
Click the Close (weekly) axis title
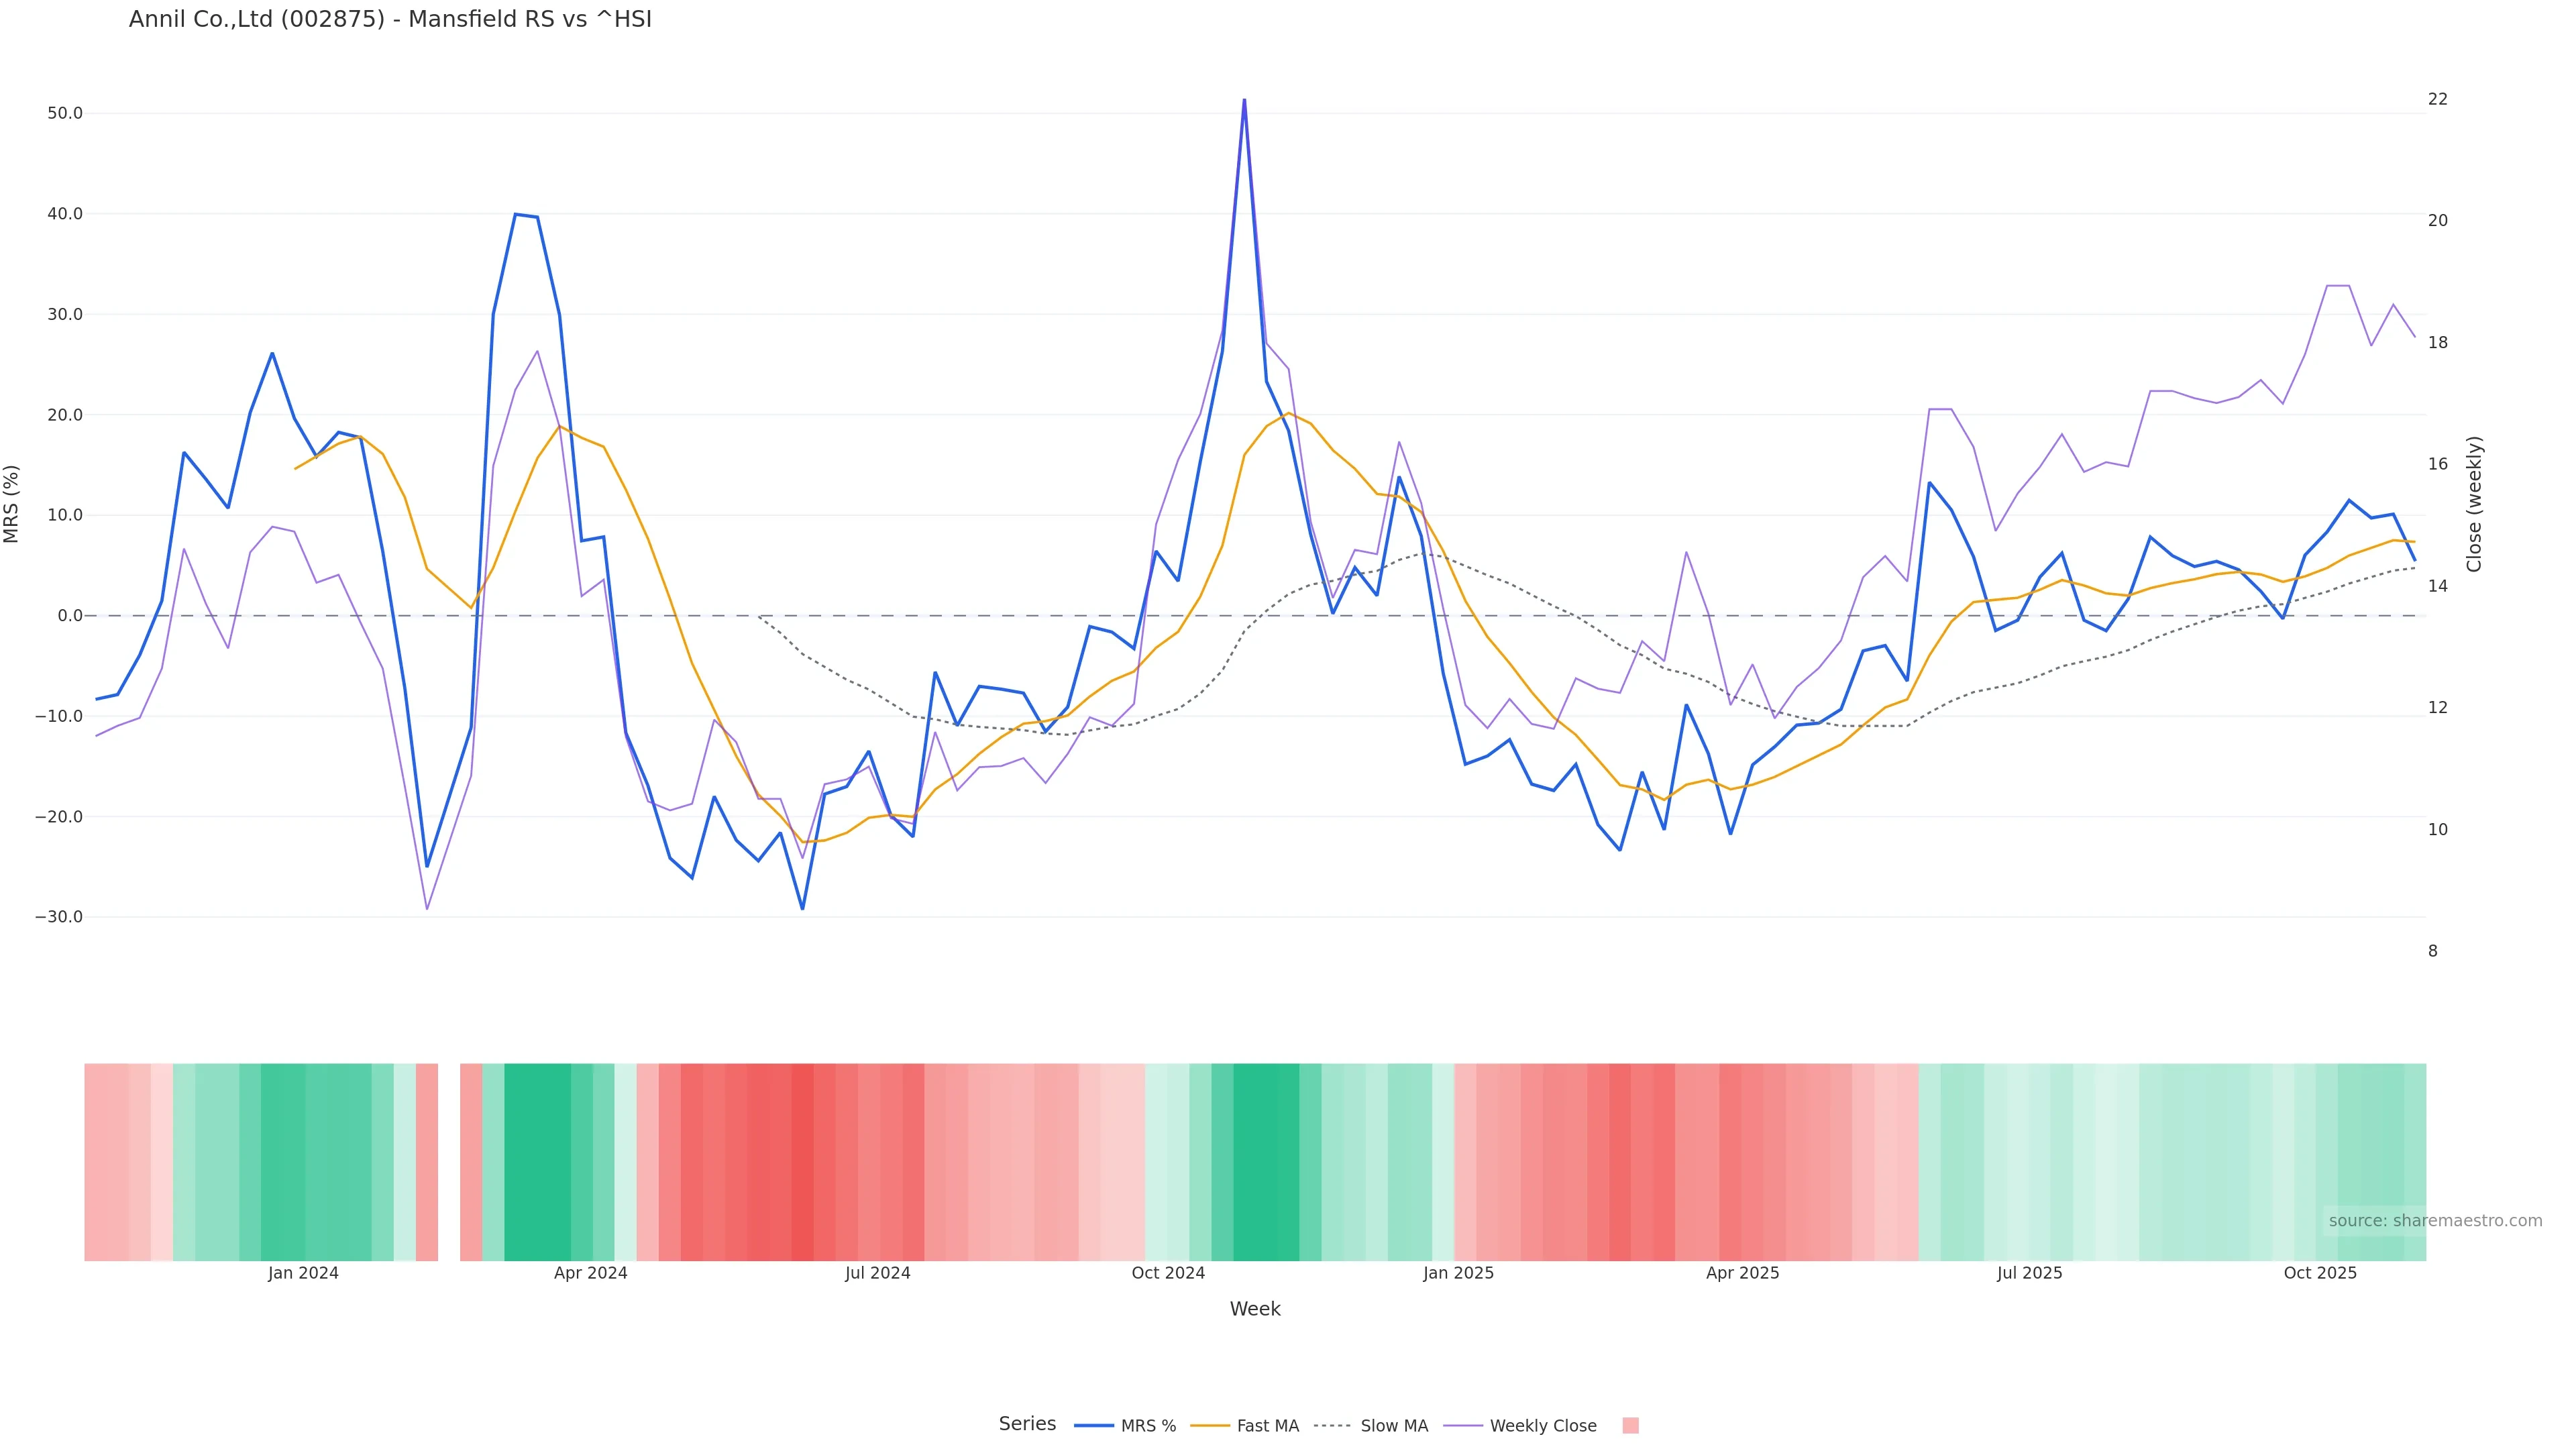2474,504
